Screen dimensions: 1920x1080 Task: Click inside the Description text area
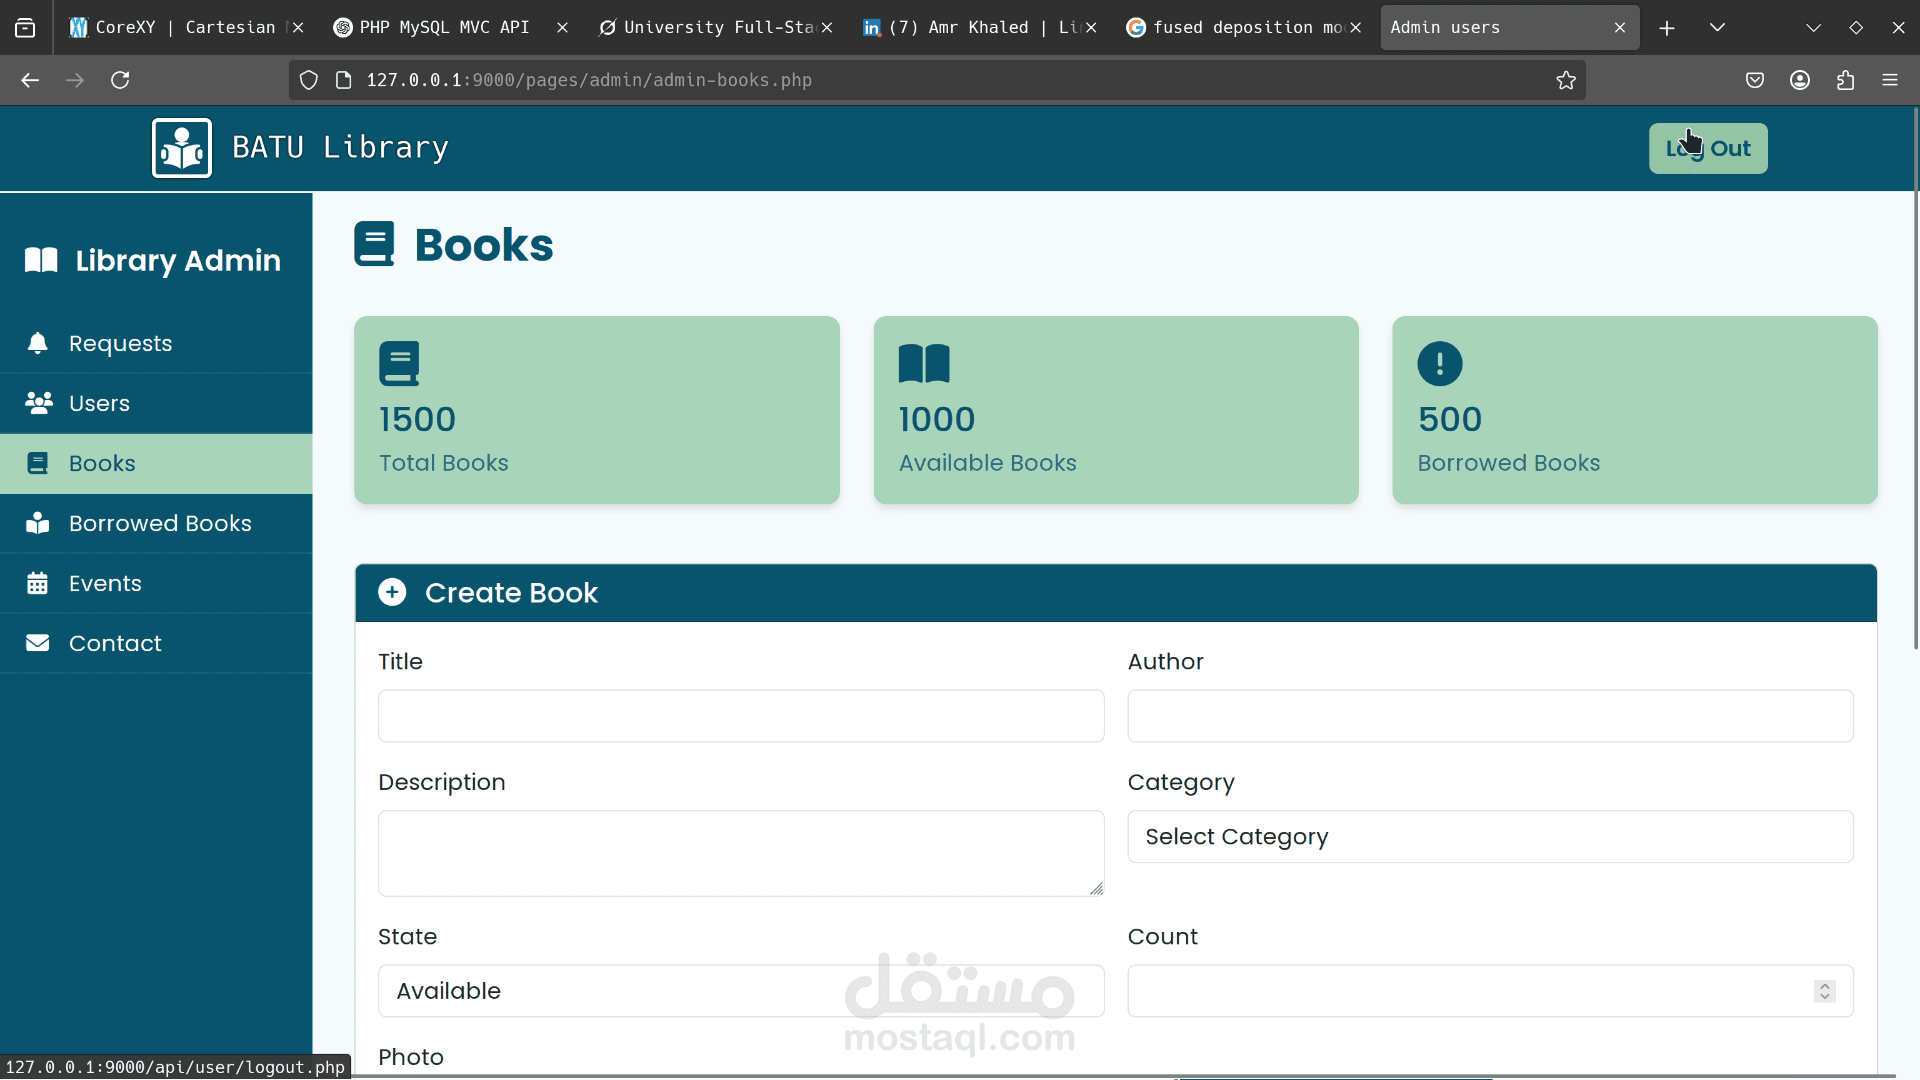pos(740,853)
